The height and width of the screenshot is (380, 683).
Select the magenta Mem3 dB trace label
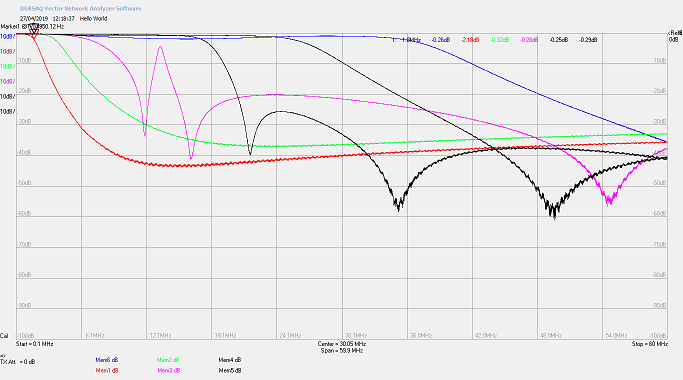pos(168,370)
